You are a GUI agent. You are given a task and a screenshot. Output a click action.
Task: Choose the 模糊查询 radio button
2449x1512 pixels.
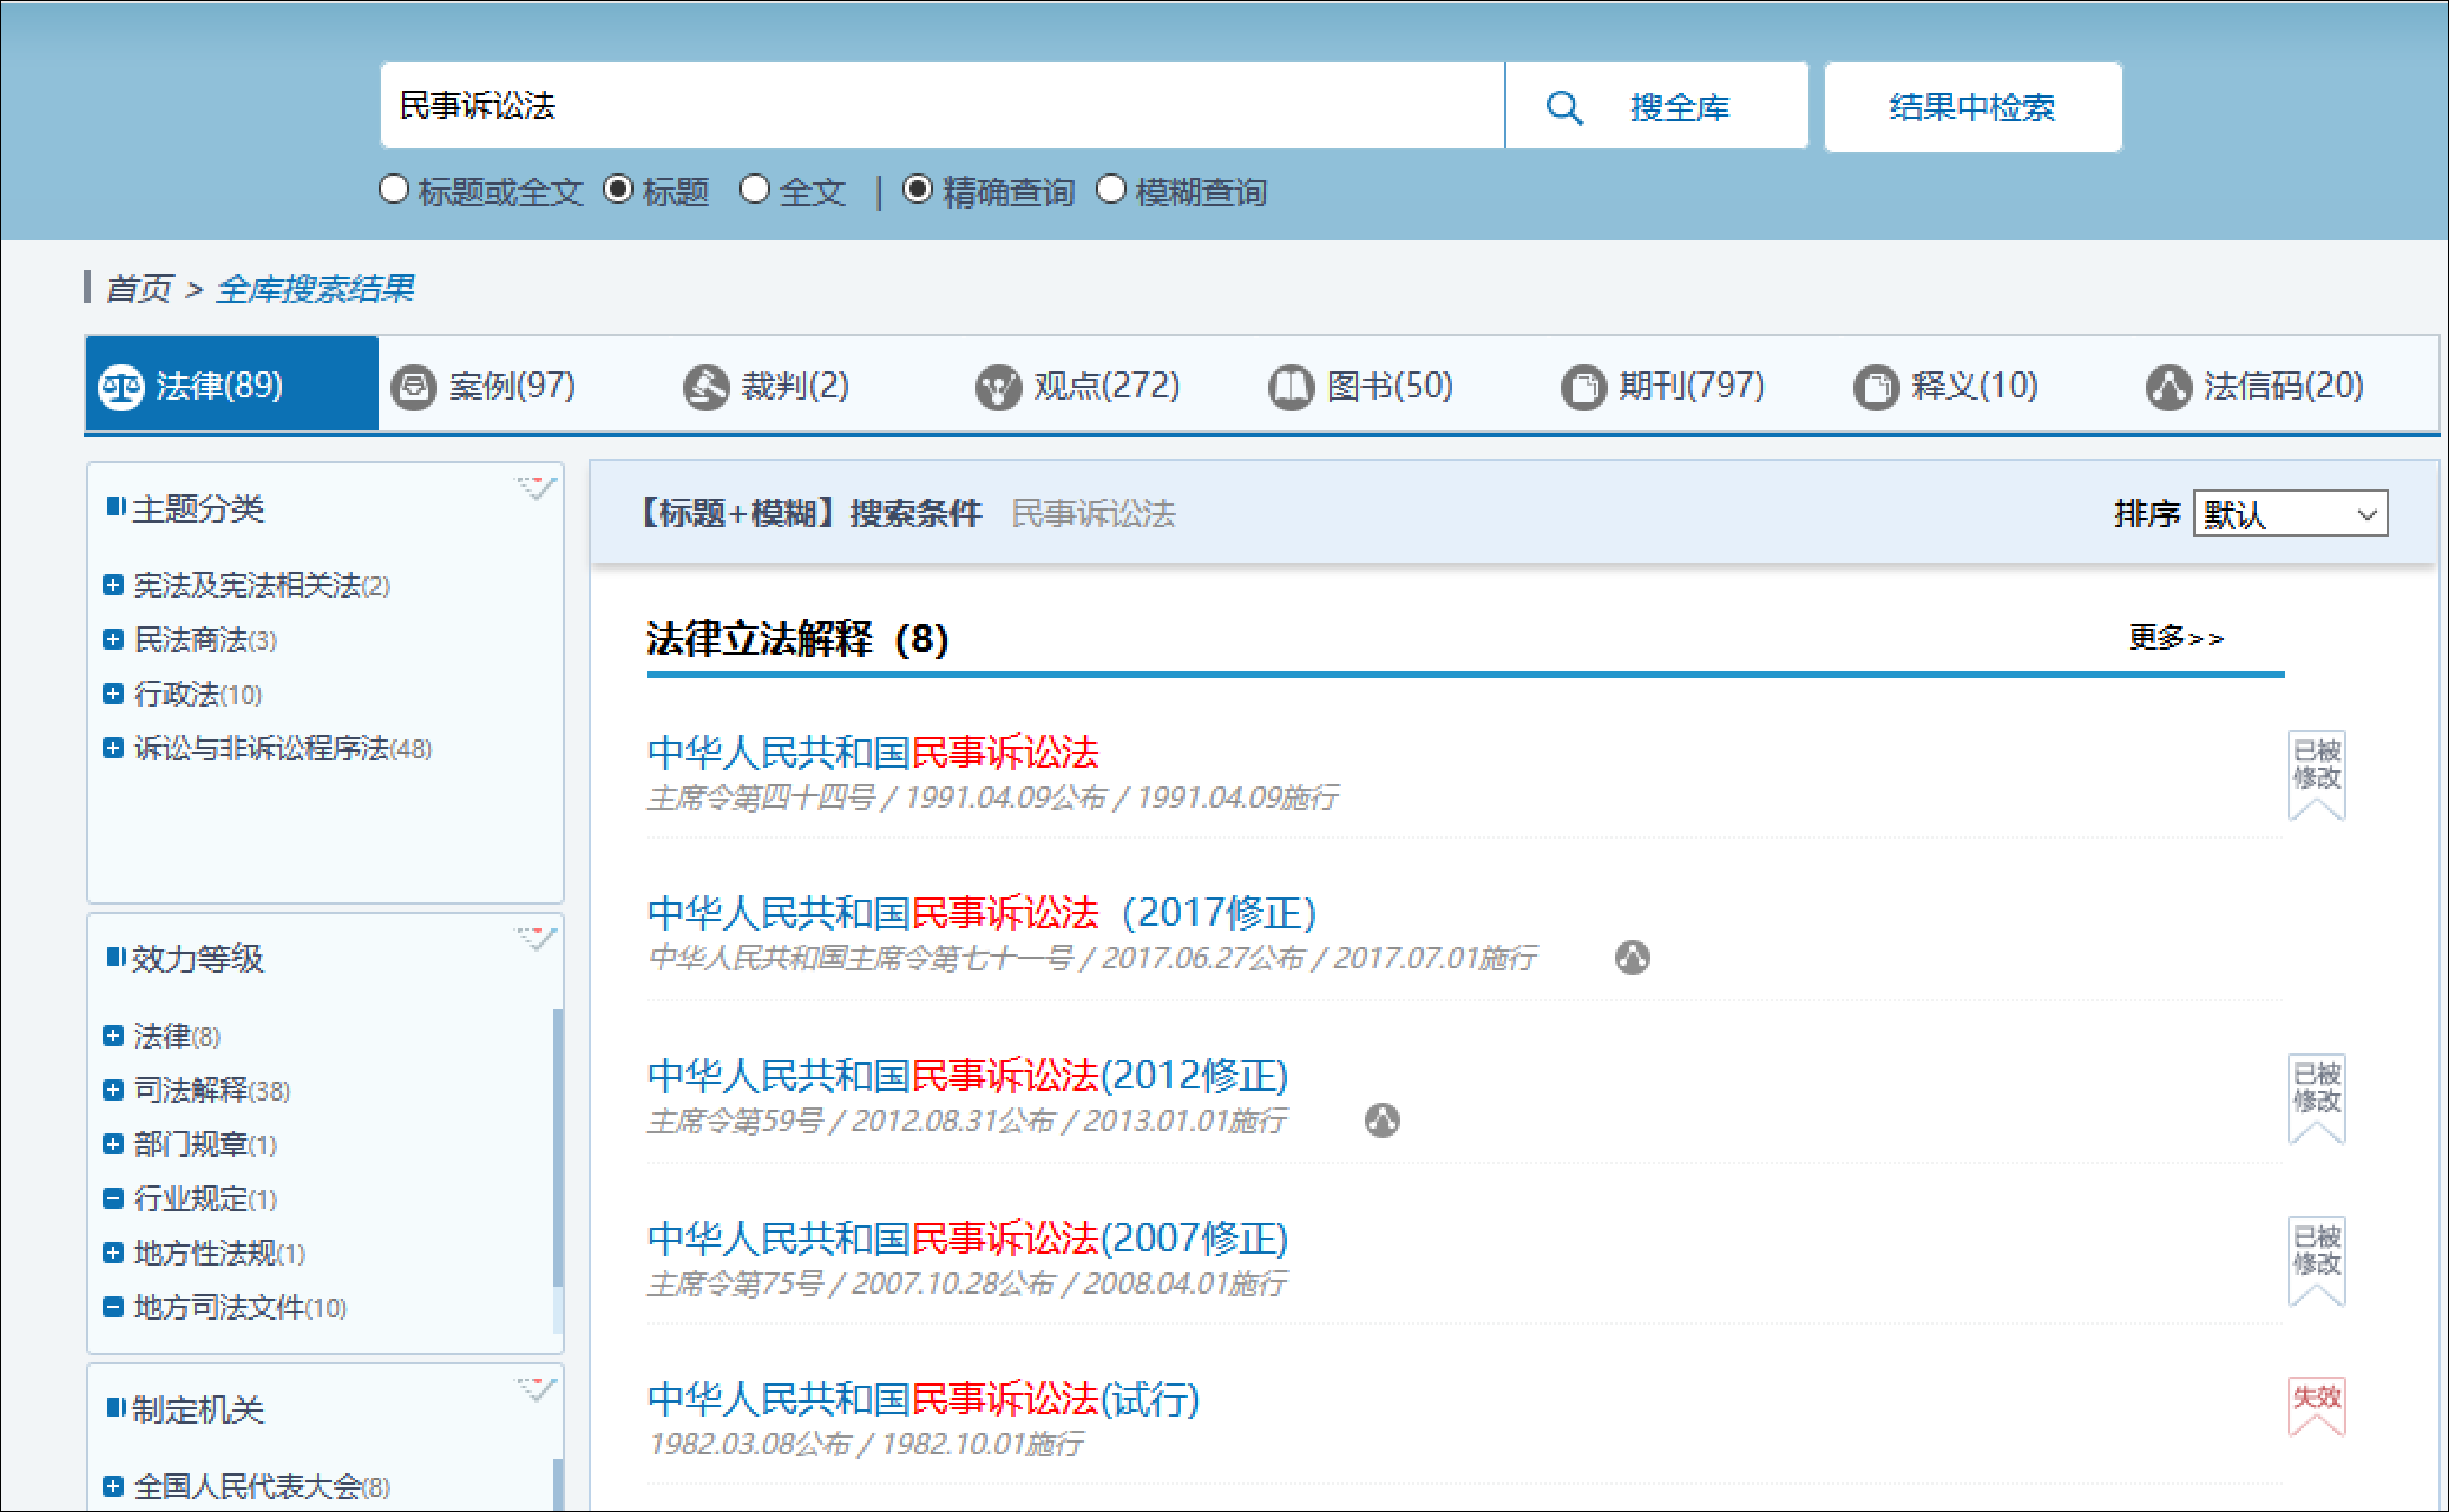(x=1111, y=189)
